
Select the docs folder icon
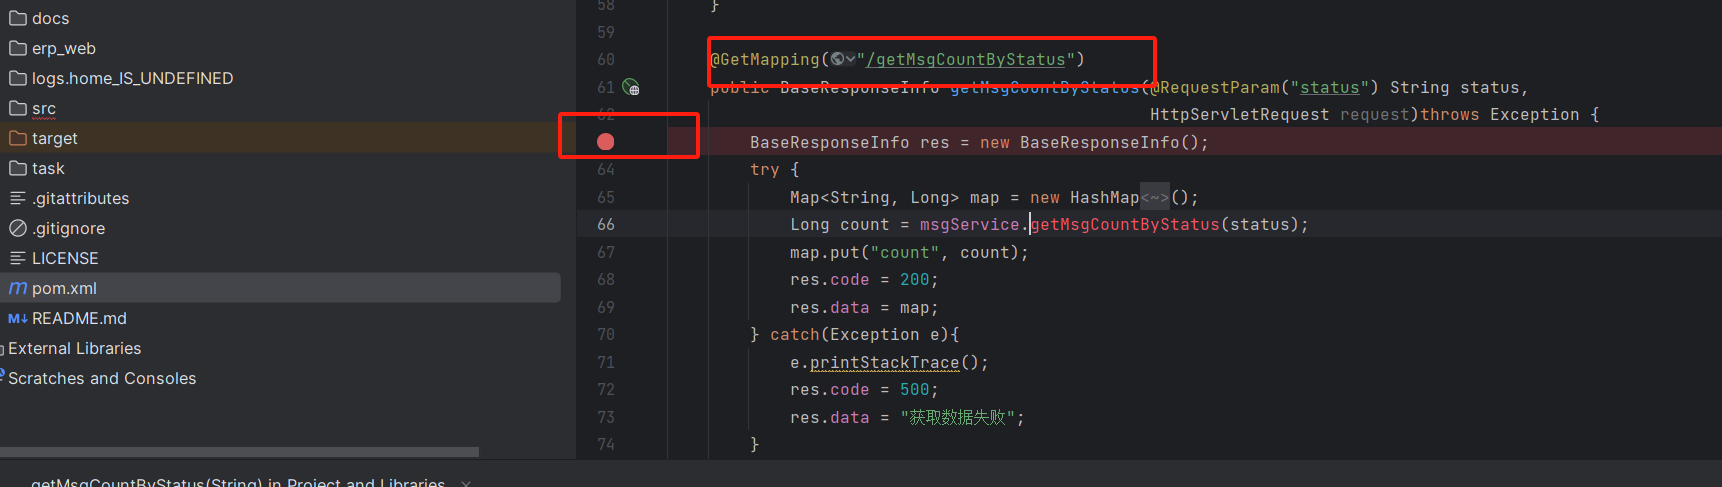coord(18,18)
